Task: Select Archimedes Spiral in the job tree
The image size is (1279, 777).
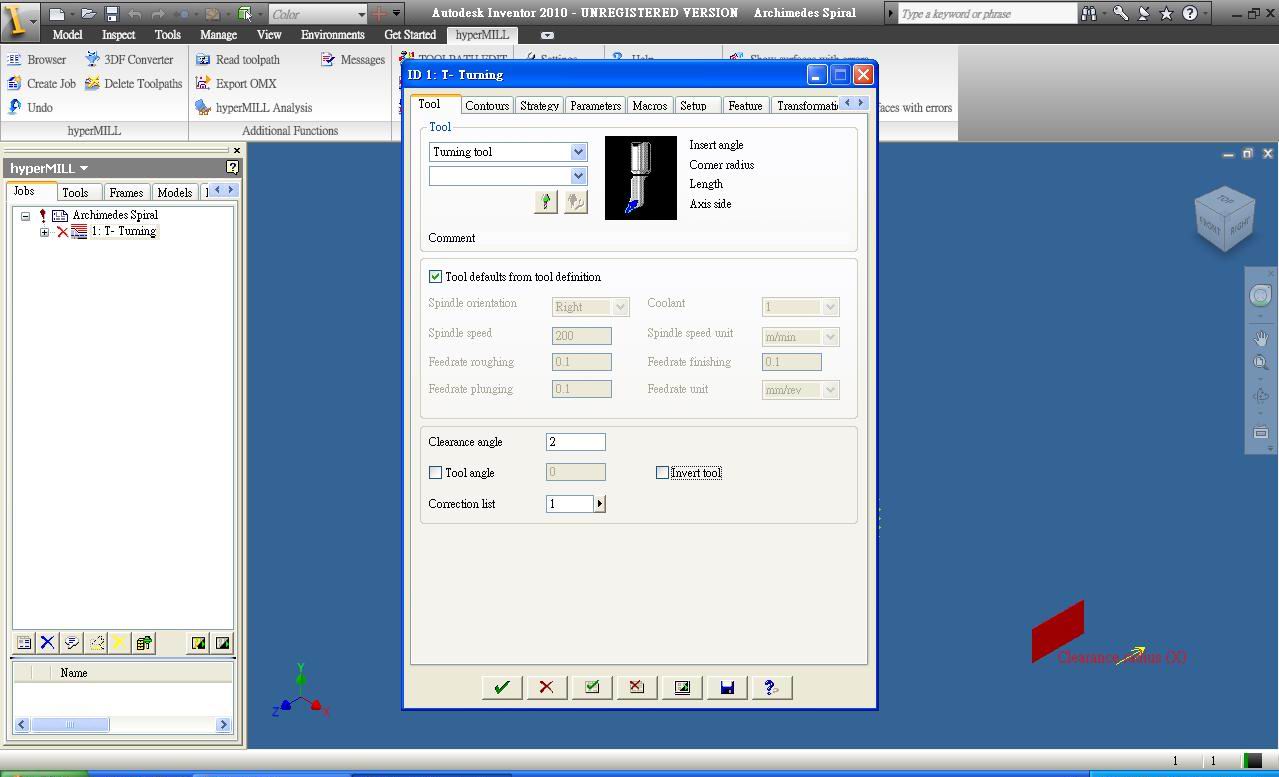Action: point(115,215)
